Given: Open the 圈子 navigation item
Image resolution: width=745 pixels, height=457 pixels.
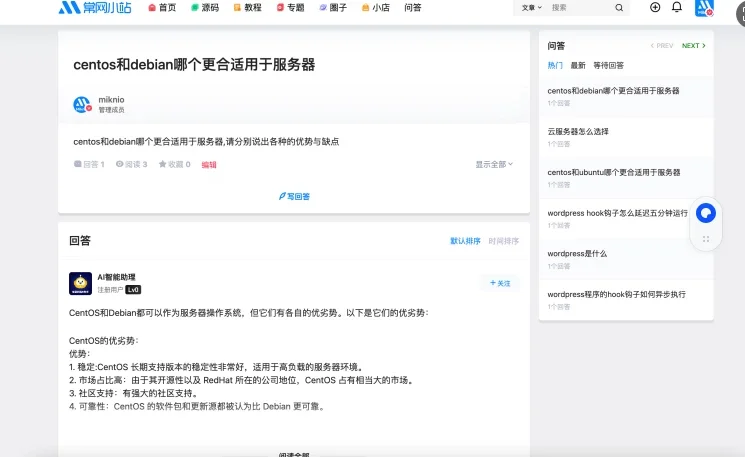Looking at the screenshot, I should point(333,8).
